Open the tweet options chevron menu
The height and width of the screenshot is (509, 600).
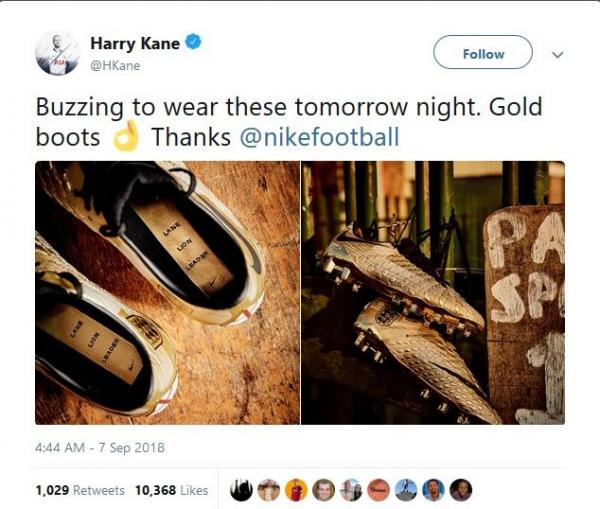[557, 54]
